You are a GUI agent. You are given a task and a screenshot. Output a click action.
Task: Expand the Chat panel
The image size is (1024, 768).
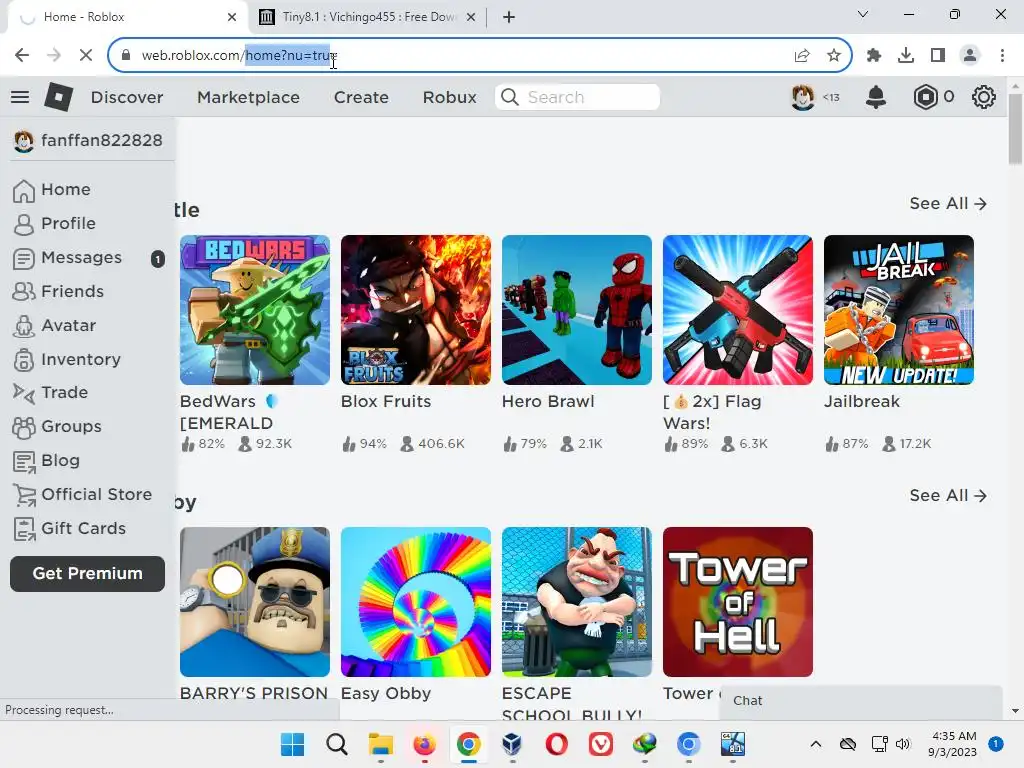[x=861, y=701]
